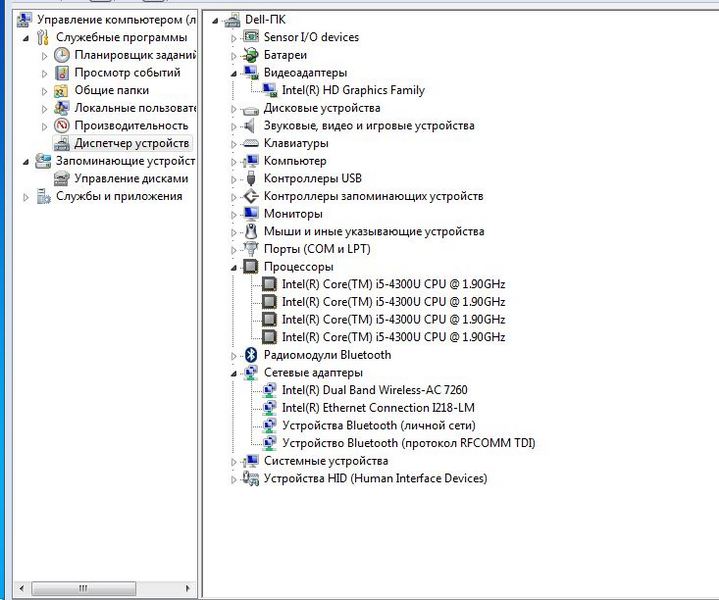Click the Звуковые устройства speaker icon
Screen dimensions: 719x600
(x=251, y=126)
